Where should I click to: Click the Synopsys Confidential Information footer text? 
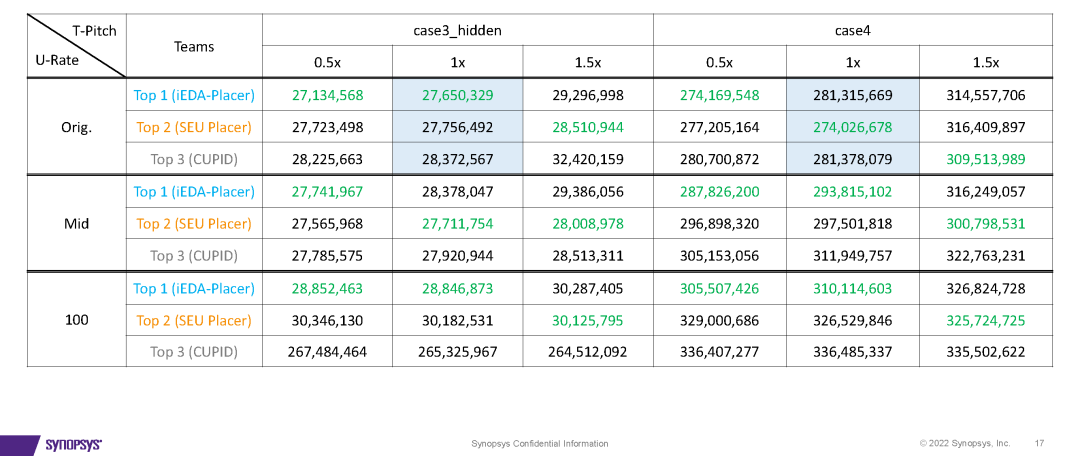[x=539, y=443]
